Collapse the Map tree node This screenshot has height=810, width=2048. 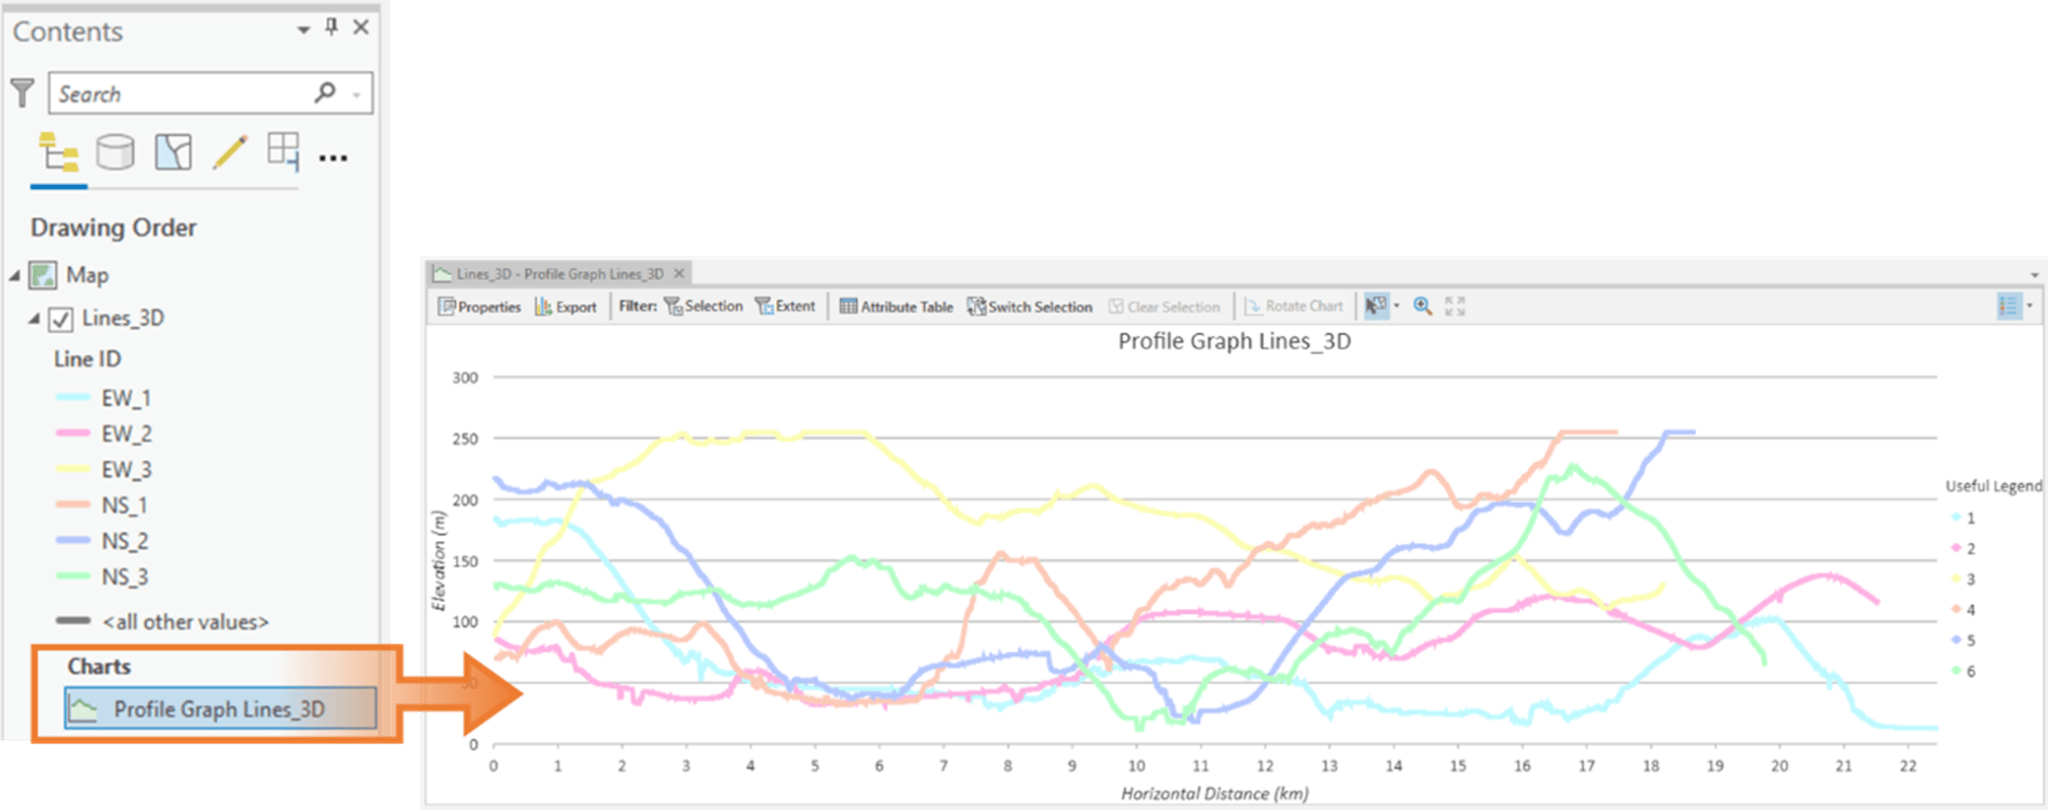(14, 275)
